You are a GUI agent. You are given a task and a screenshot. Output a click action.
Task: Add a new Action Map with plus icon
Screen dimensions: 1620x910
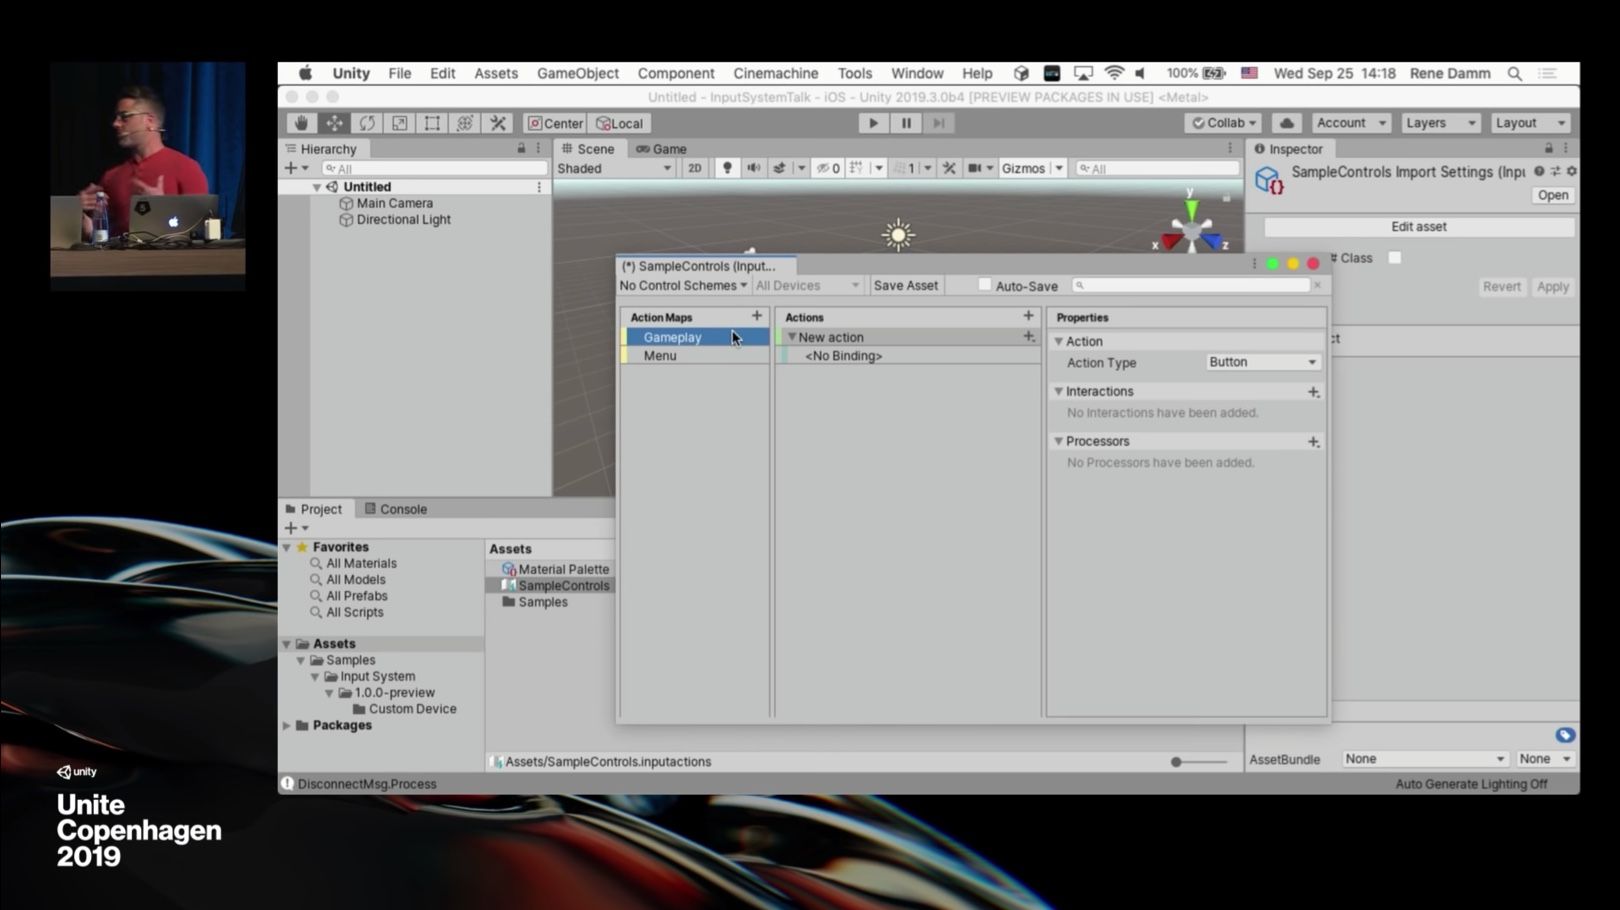757,316
